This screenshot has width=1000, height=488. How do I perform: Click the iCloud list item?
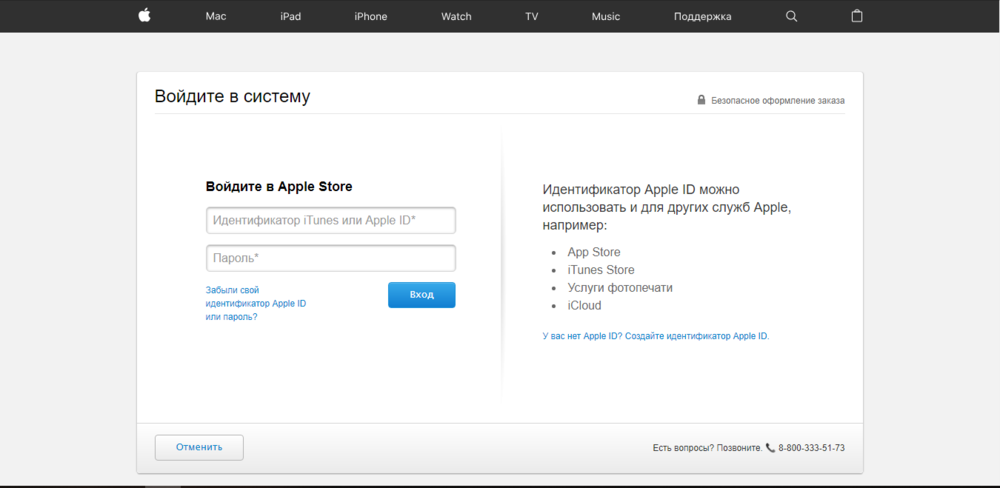(x=584, y=306)
